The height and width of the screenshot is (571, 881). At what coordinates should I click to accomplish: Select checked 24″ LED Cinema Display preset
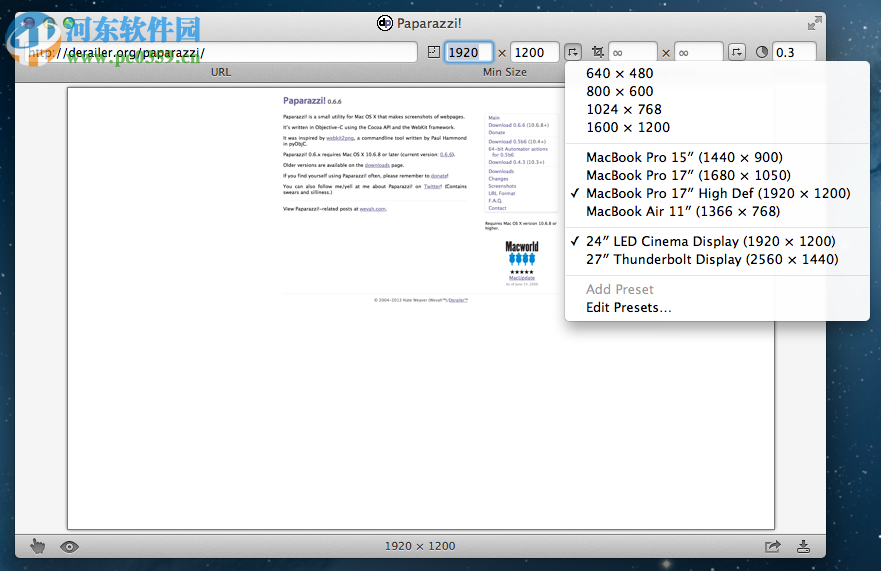pyautogui.click(x=717, y=241)
